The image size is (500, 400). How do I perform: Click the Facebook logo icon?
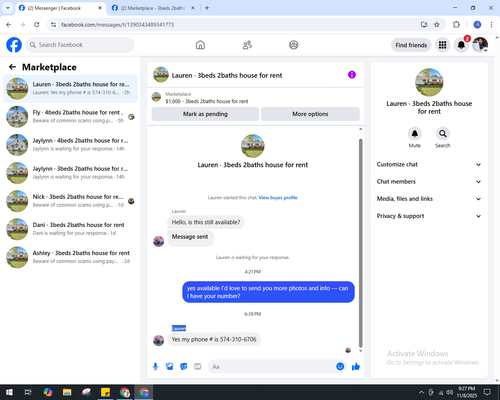coord(14,45)
